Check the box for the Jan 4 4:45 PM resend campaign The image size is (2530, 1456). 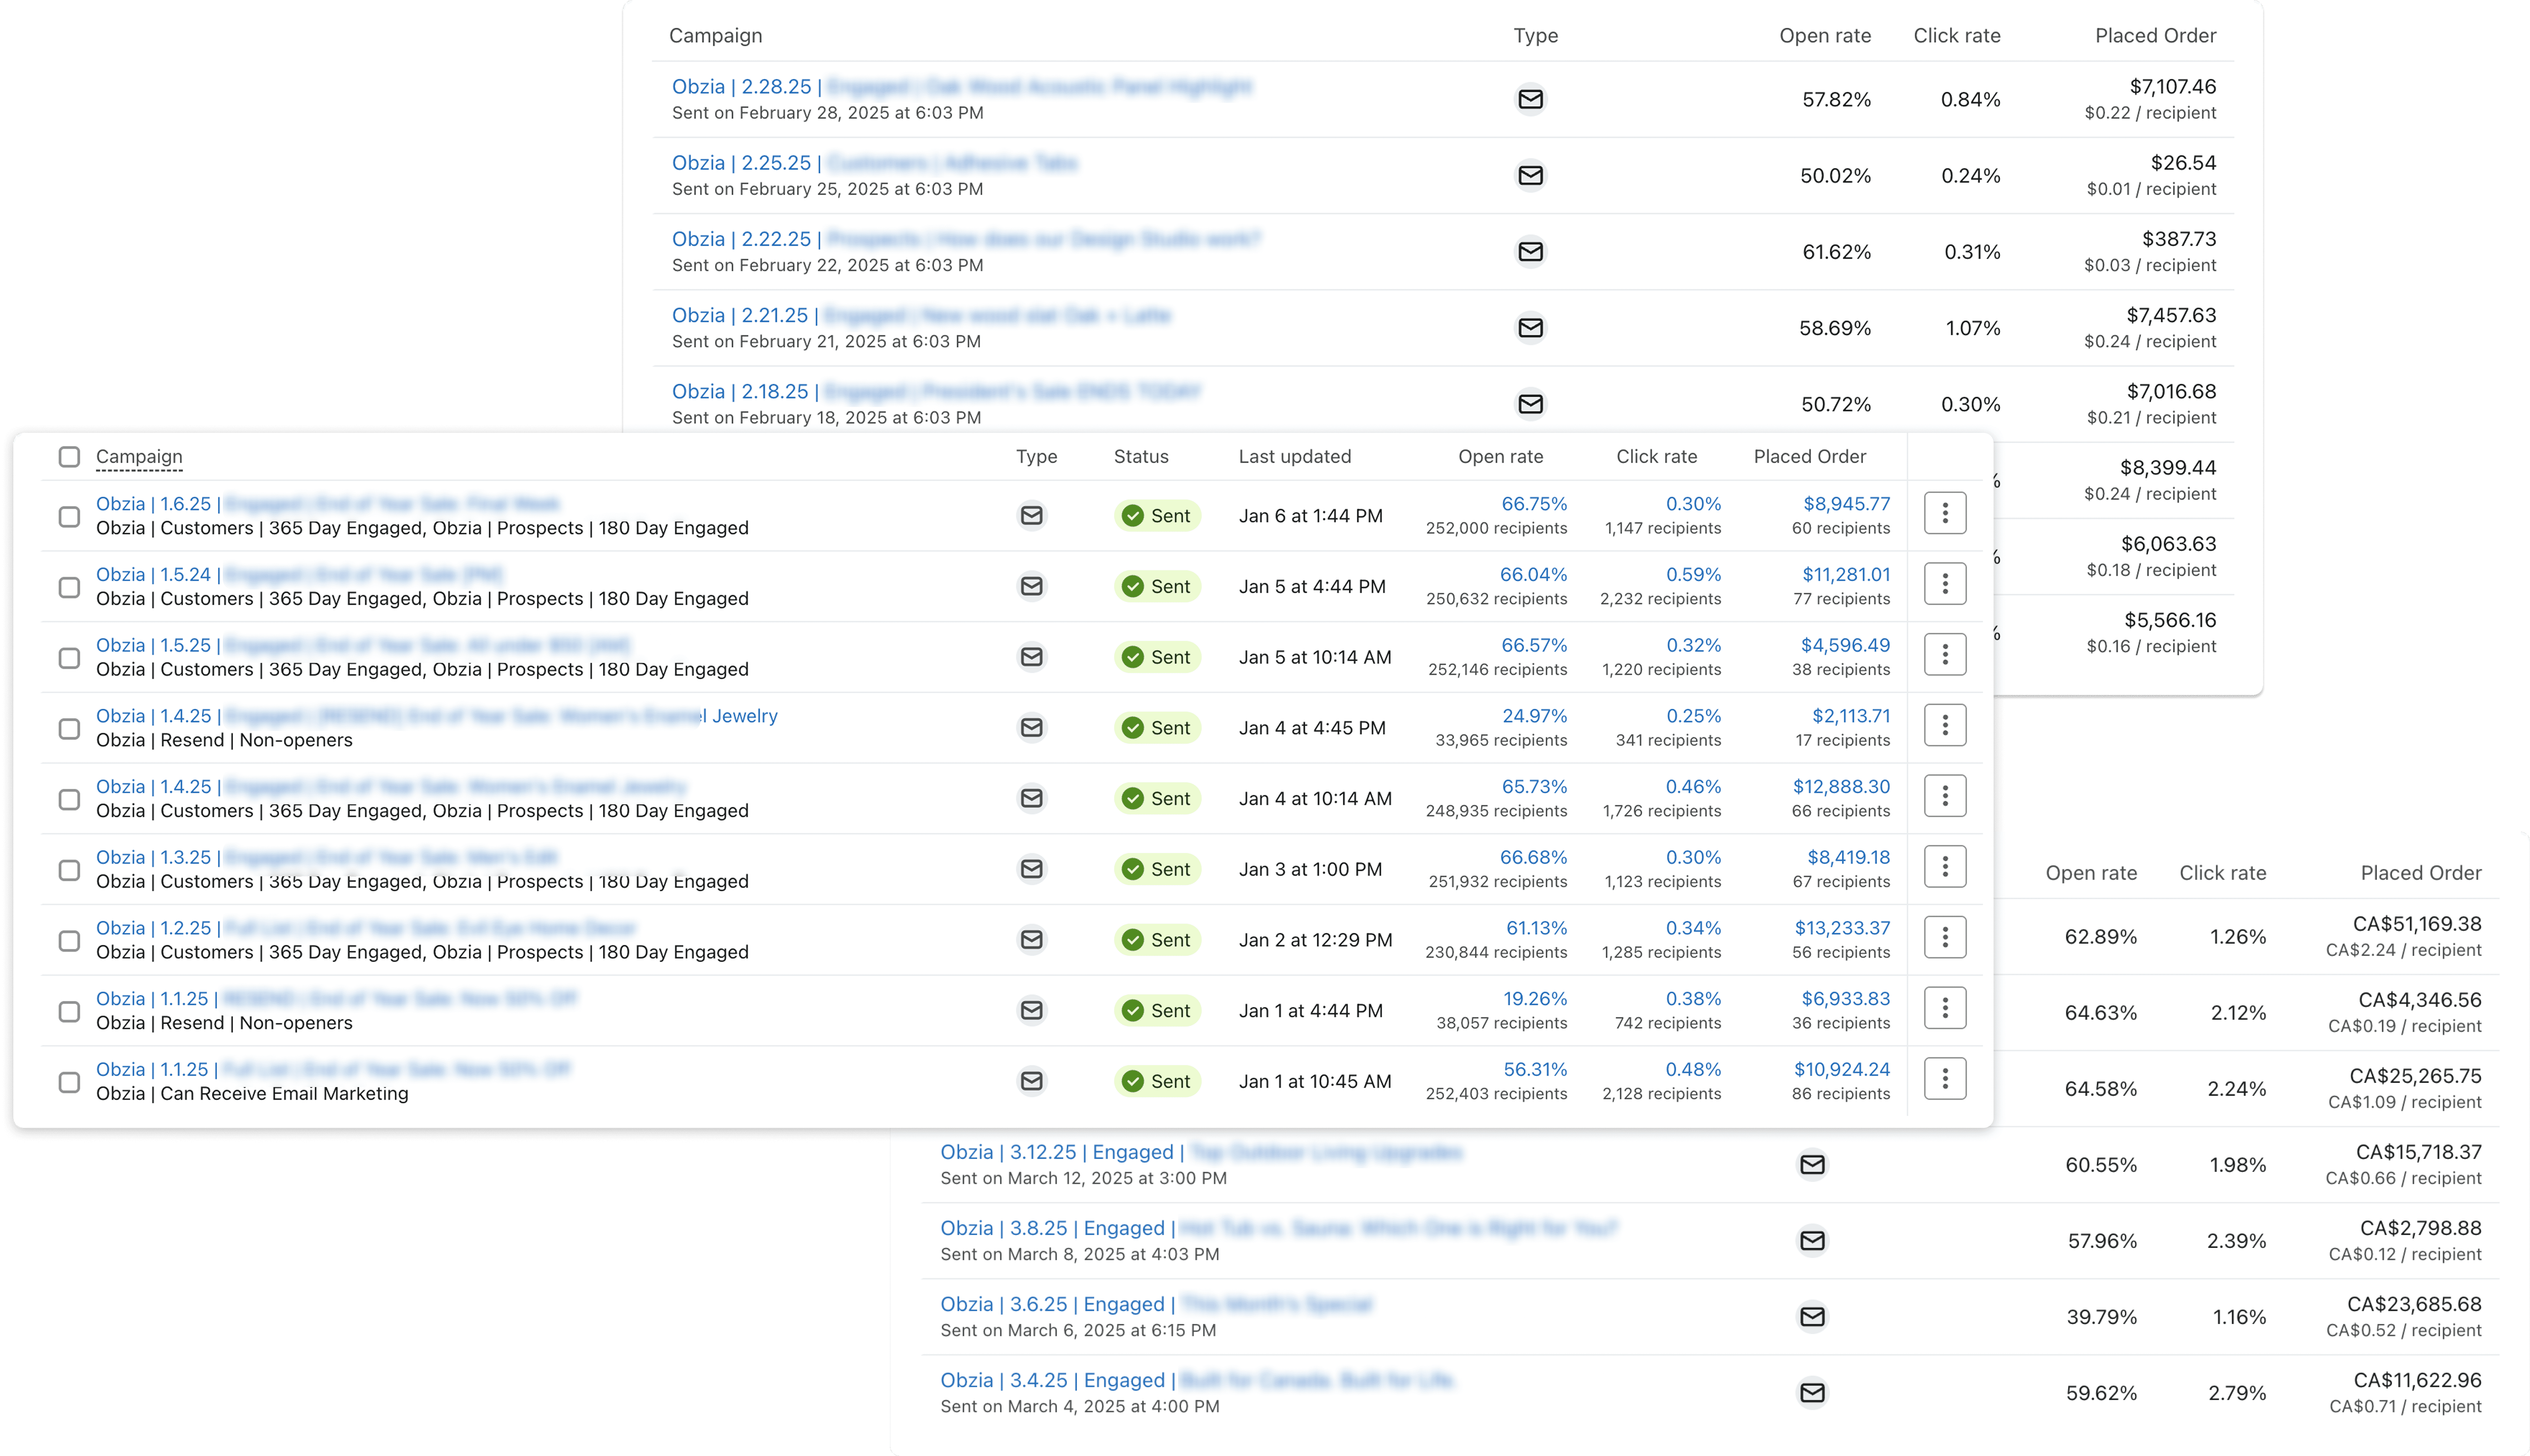click(69, 729)
